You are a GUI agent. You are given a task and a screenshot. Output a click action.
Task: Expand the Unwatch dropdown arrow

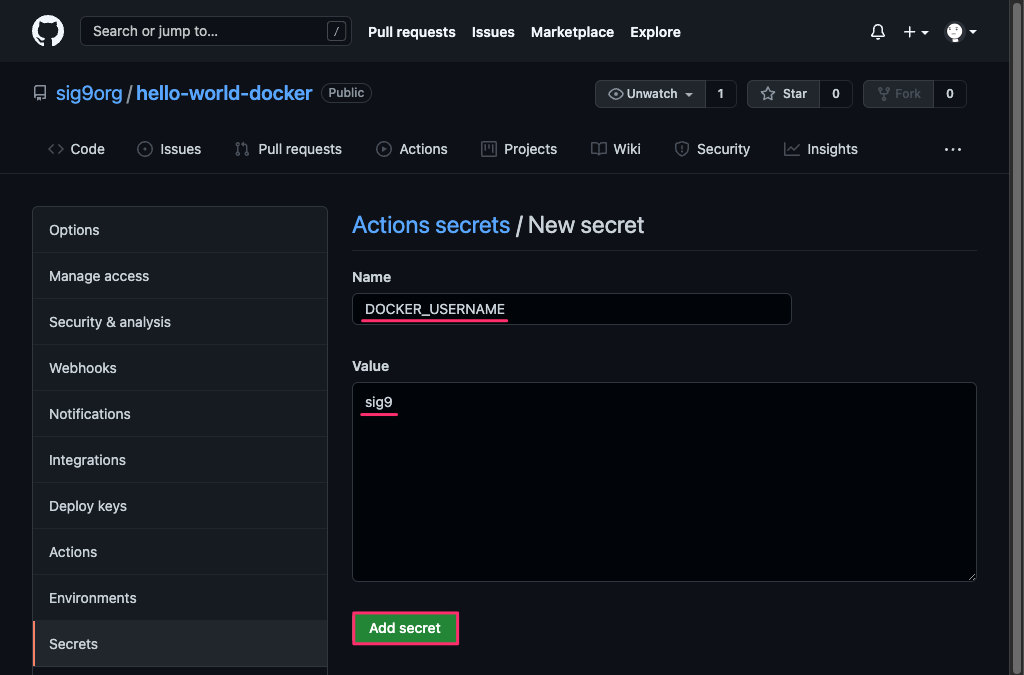point(689,94)
